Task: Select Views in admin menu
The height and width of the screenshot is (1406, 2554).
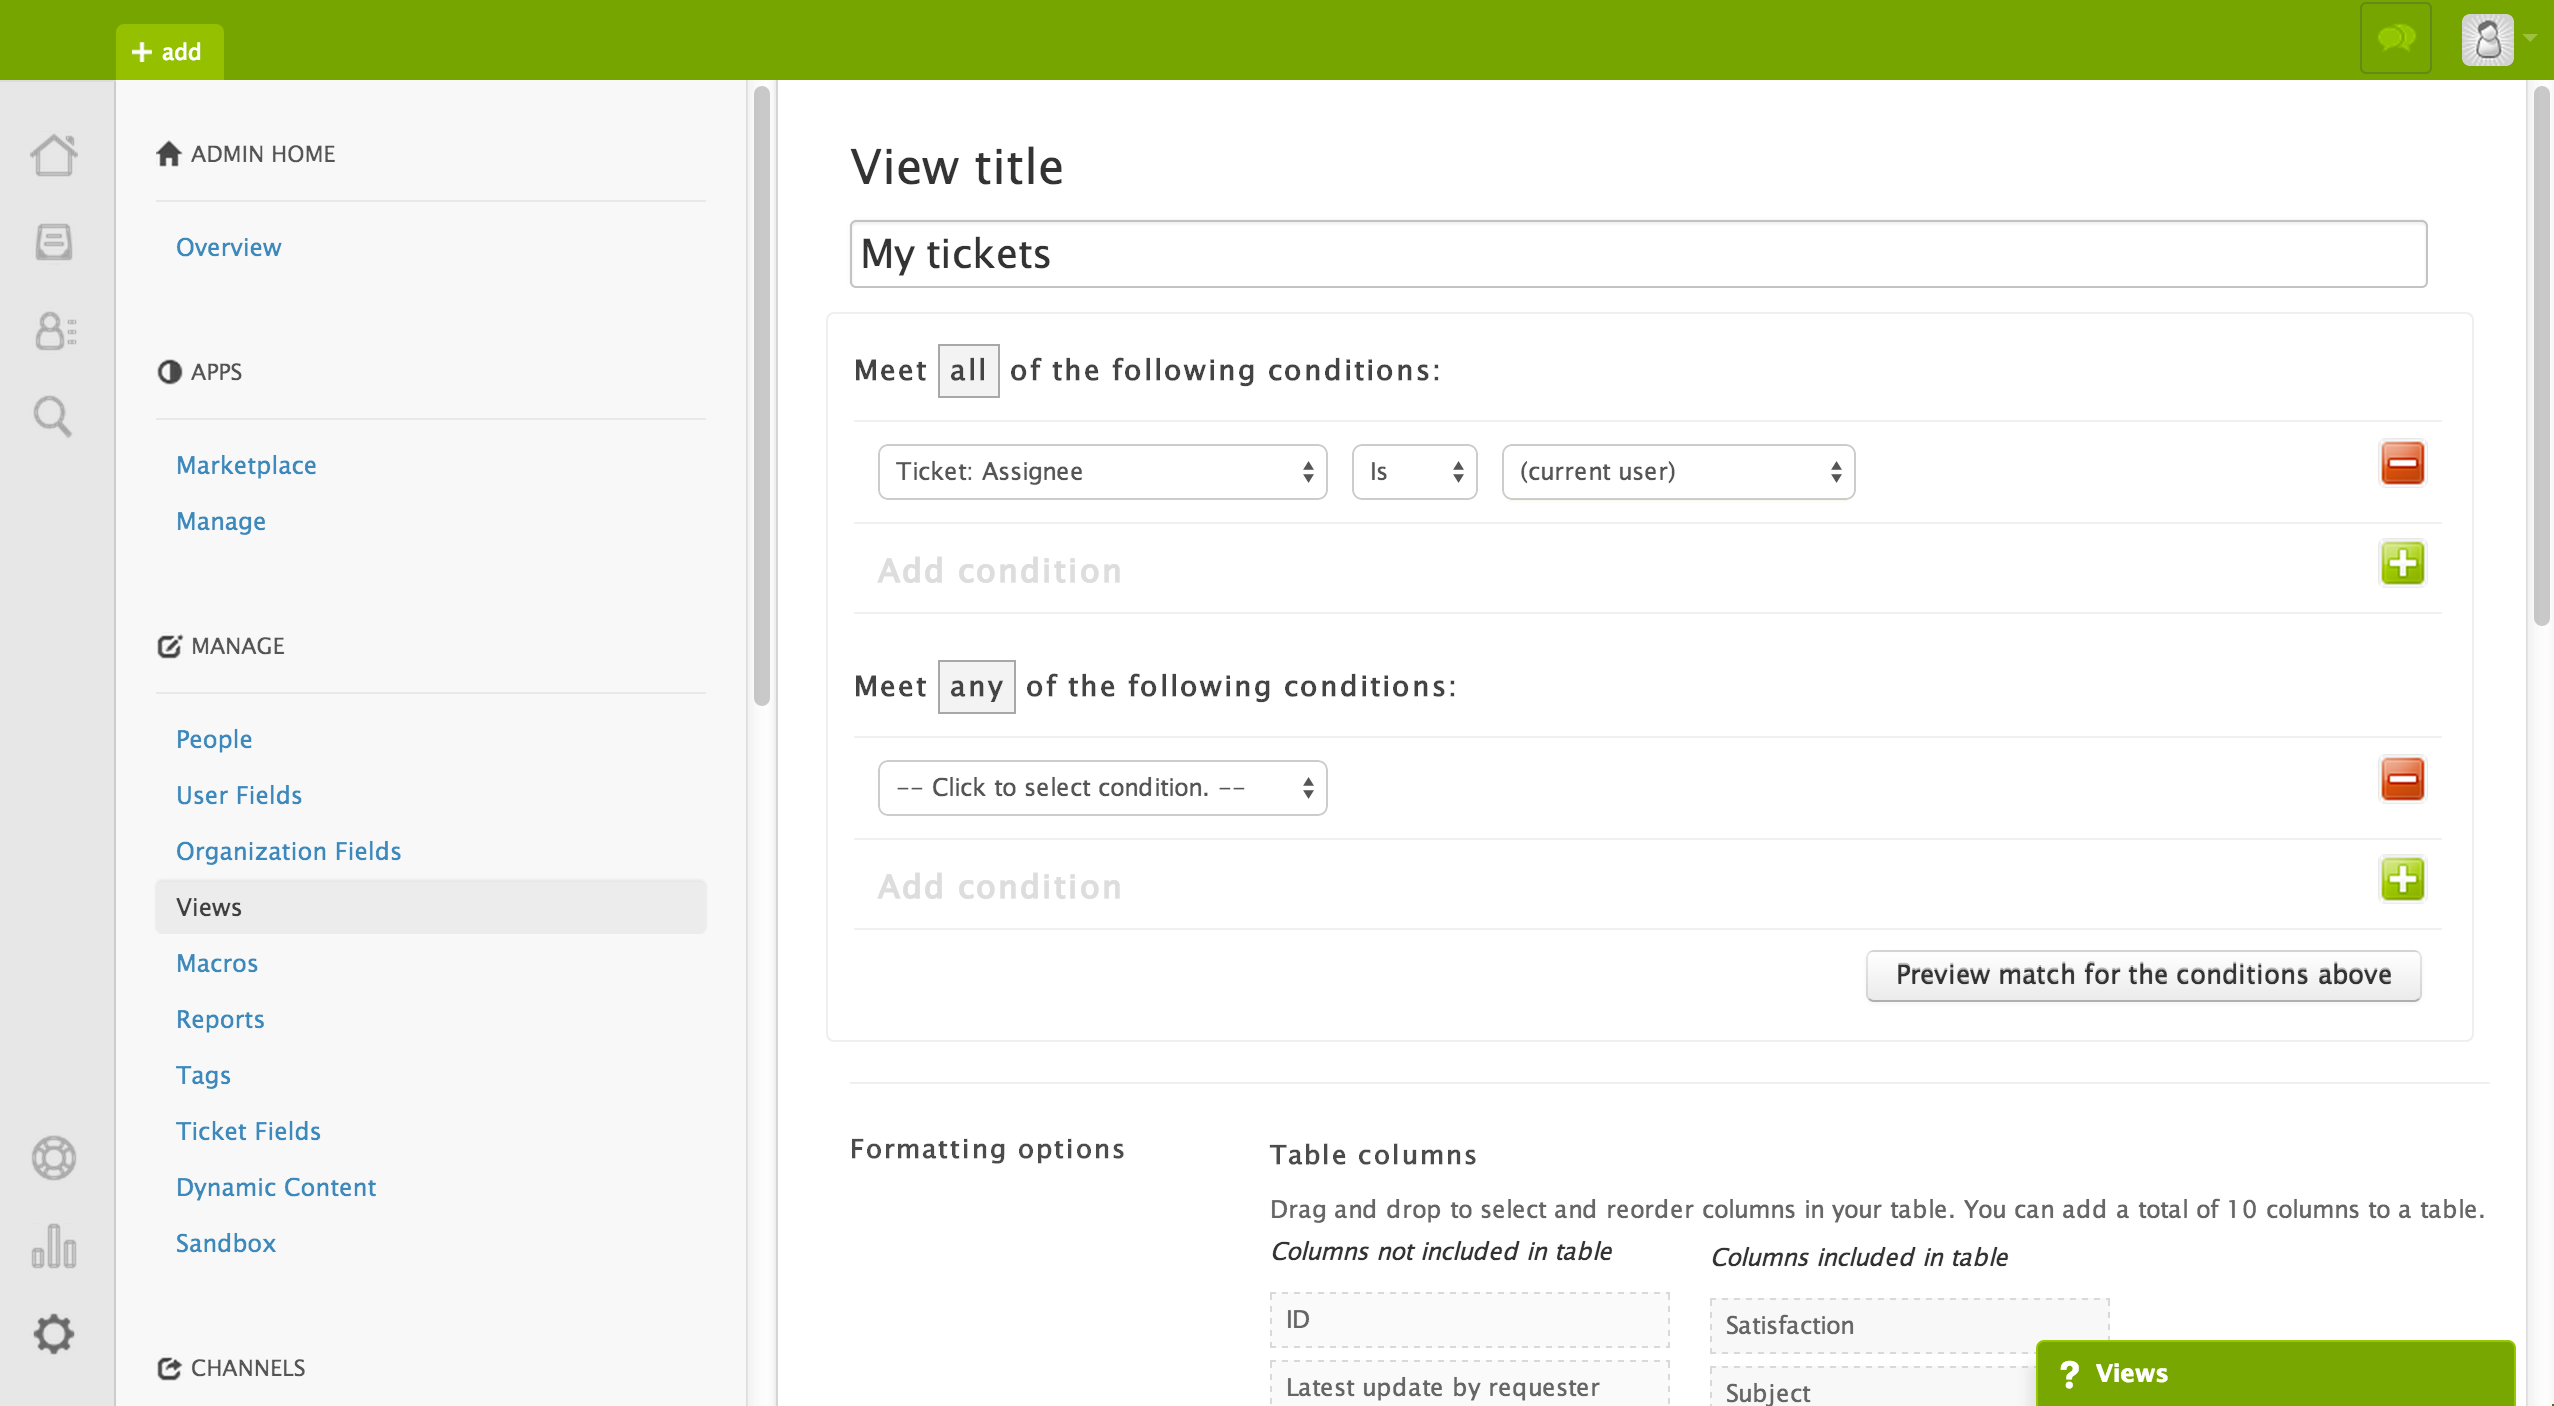Action: click(x=430, y=907)
